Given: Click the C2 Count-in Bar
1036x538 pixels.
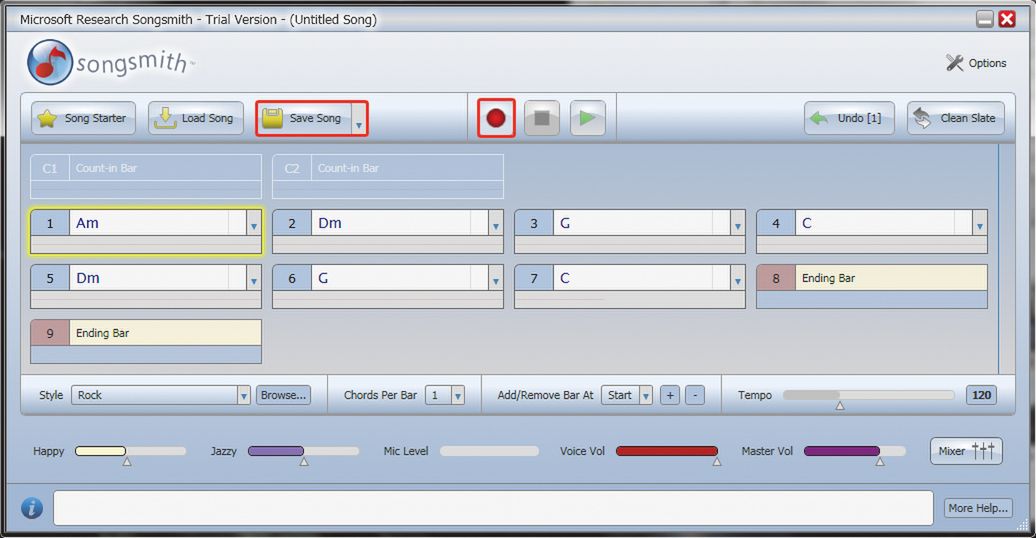Looking at the screenshot, I should pyautogui.click(x=388, y=176).
